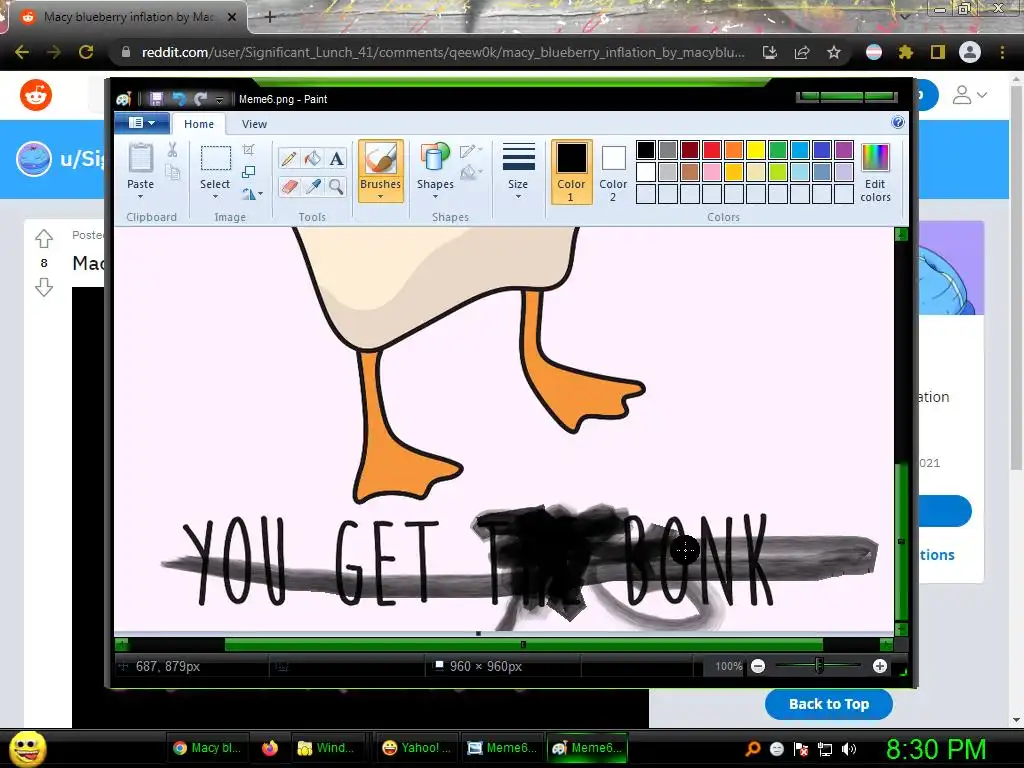Open the smiley Start button
Viewport: 1024px width, 768px height.
pyautogui.click(x=27, y=748)
